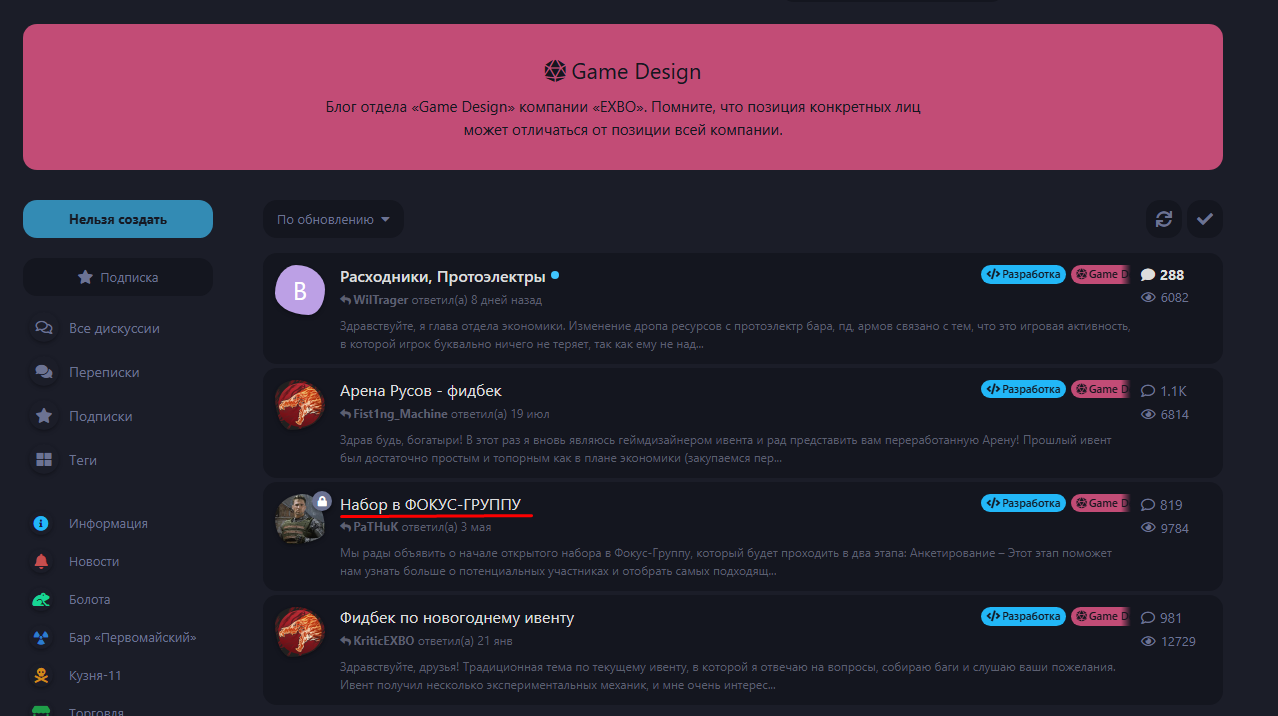Click lock icon on ФОКУС-ГРУППУ discussion avatar
Screen dimensions: 1278x716
[x=322, y=500]
